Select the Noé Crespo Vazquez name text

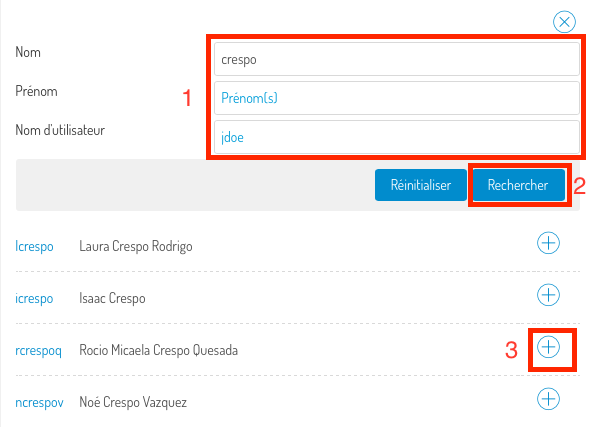coord(133,402)
